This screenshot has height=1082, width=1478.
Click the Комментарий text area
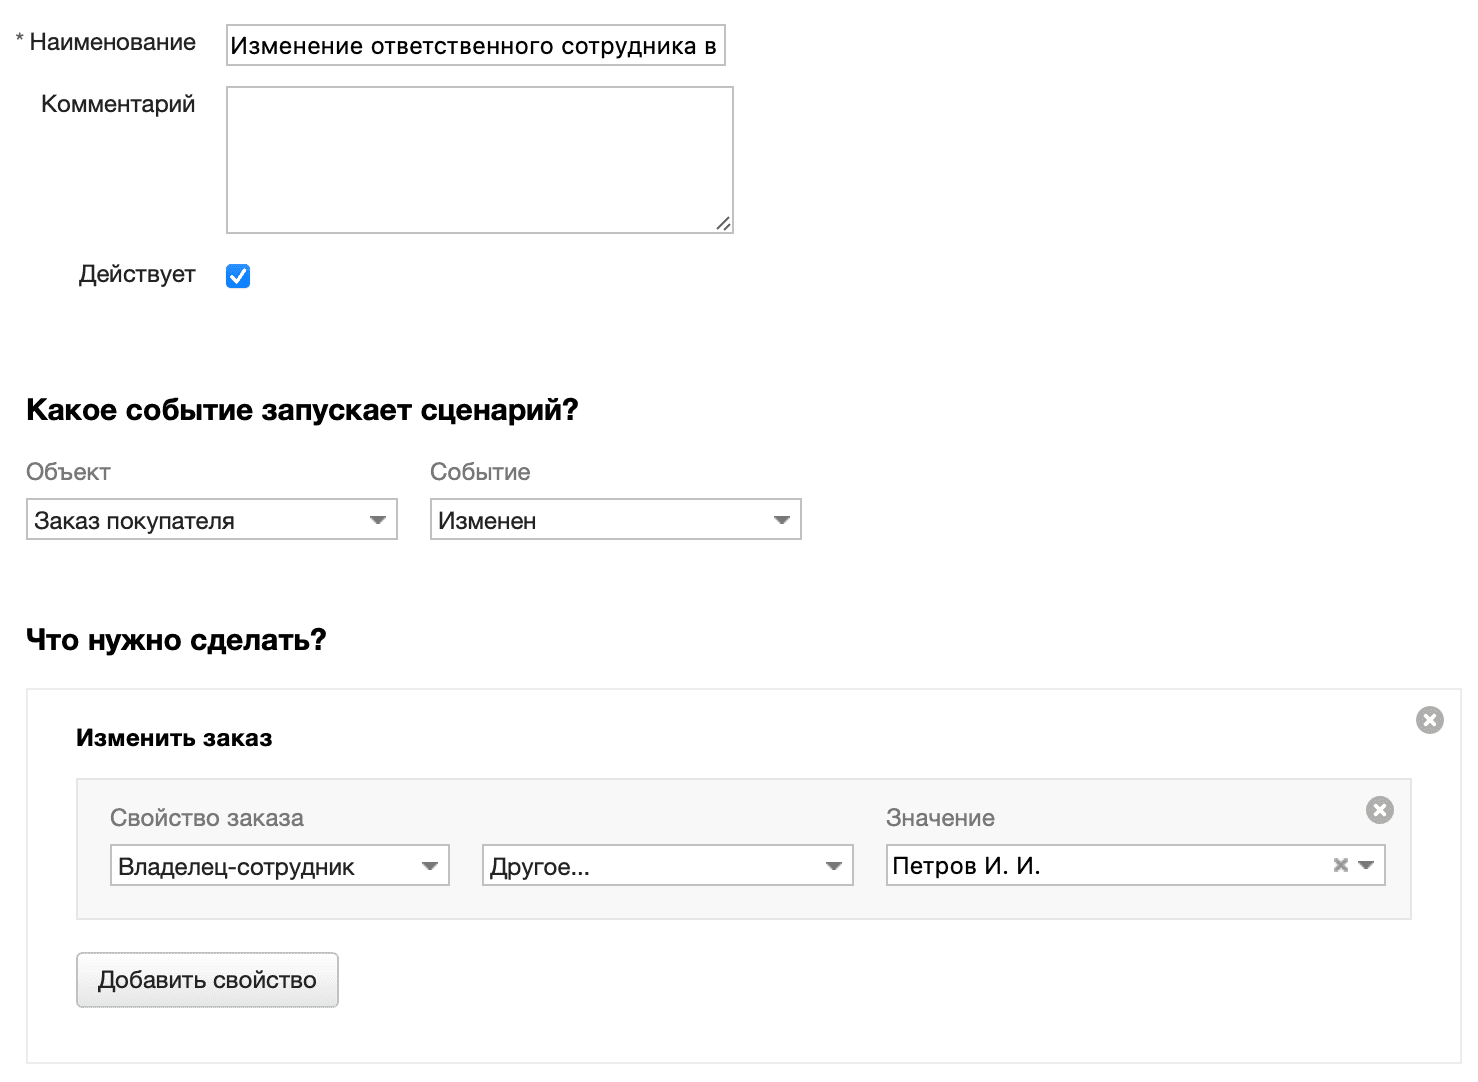click(x=480, y=158)
